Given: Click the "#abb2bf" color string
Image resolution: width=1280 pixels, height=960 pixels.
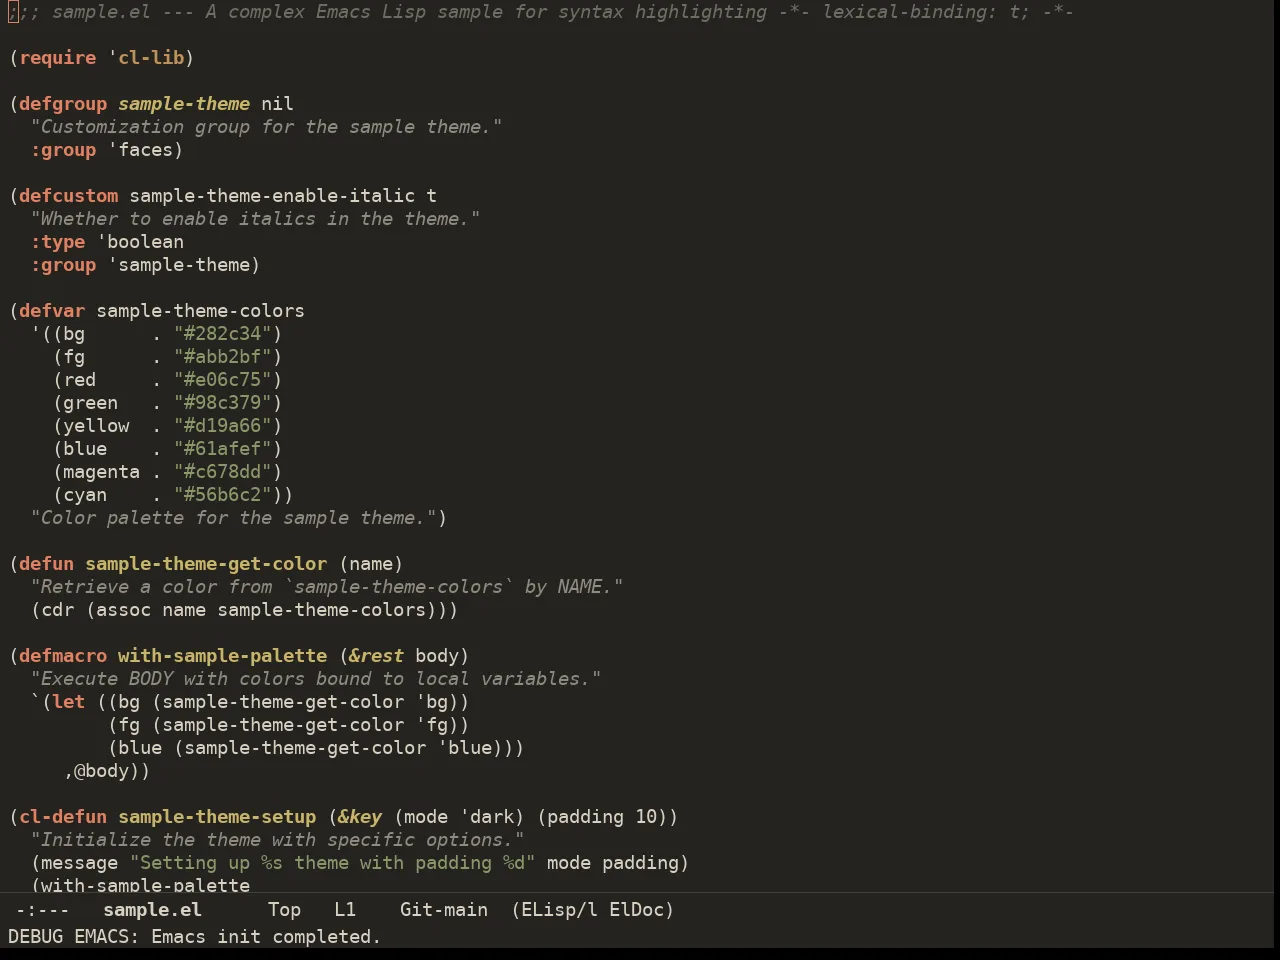Looking at the screenshot, I should pos(223,357).
